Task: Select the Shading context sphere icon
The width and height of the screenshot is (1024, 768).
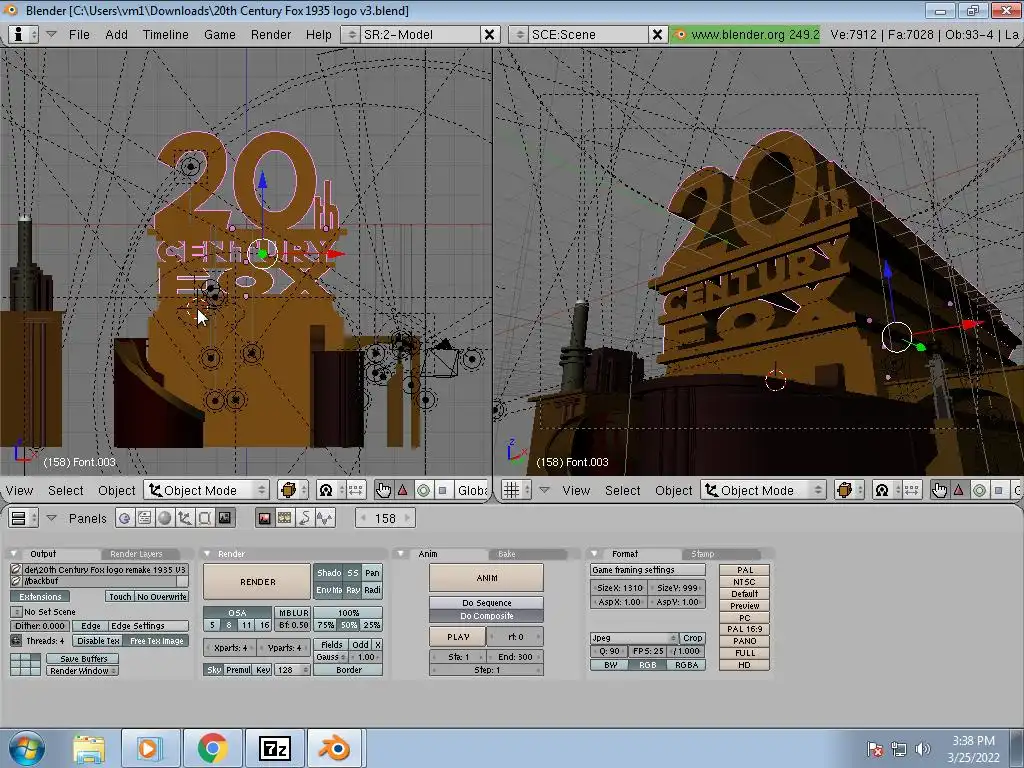Action: click(165, 519)
